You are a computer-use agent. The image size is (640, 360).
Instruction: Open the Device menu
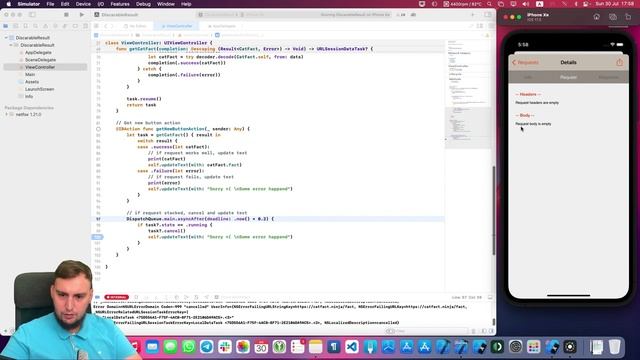(x=83, y=4)
